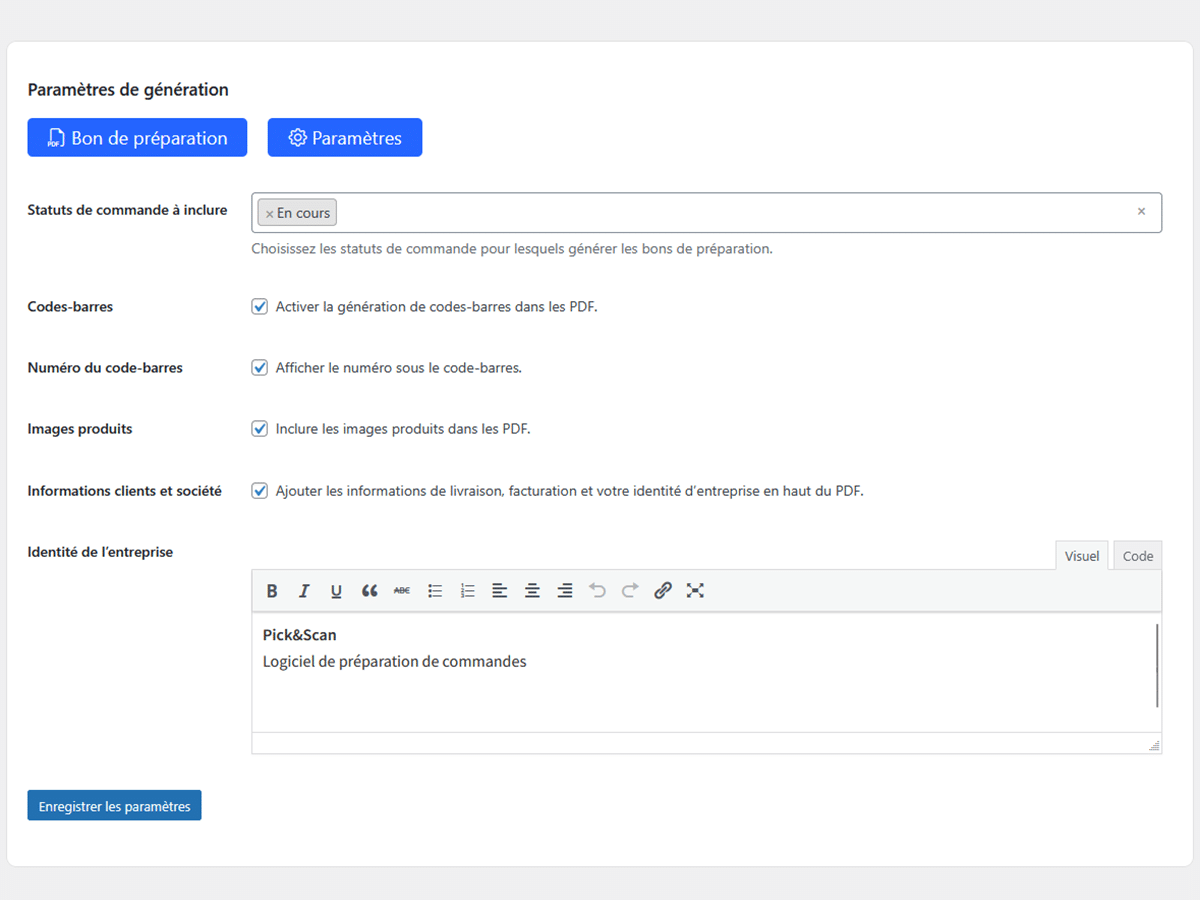The height and width of the screenshot is (900, 1200).
Task: Toggle fullscreen editor mode
Action: [695, 591]
